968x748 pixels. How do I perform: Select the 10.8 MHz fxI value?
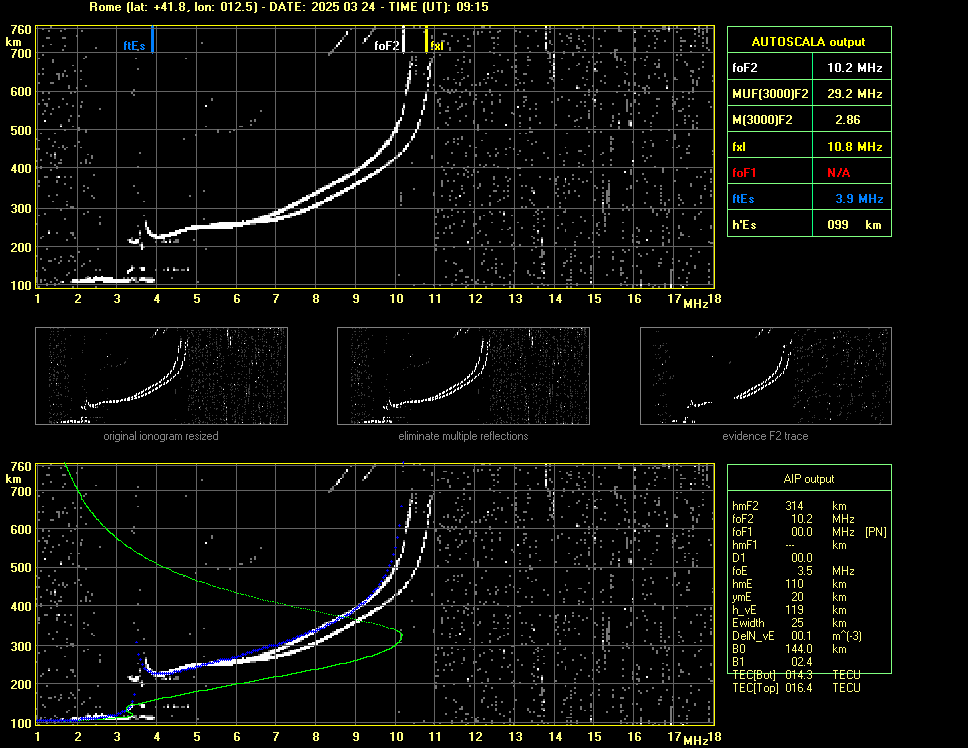point(854,147)
